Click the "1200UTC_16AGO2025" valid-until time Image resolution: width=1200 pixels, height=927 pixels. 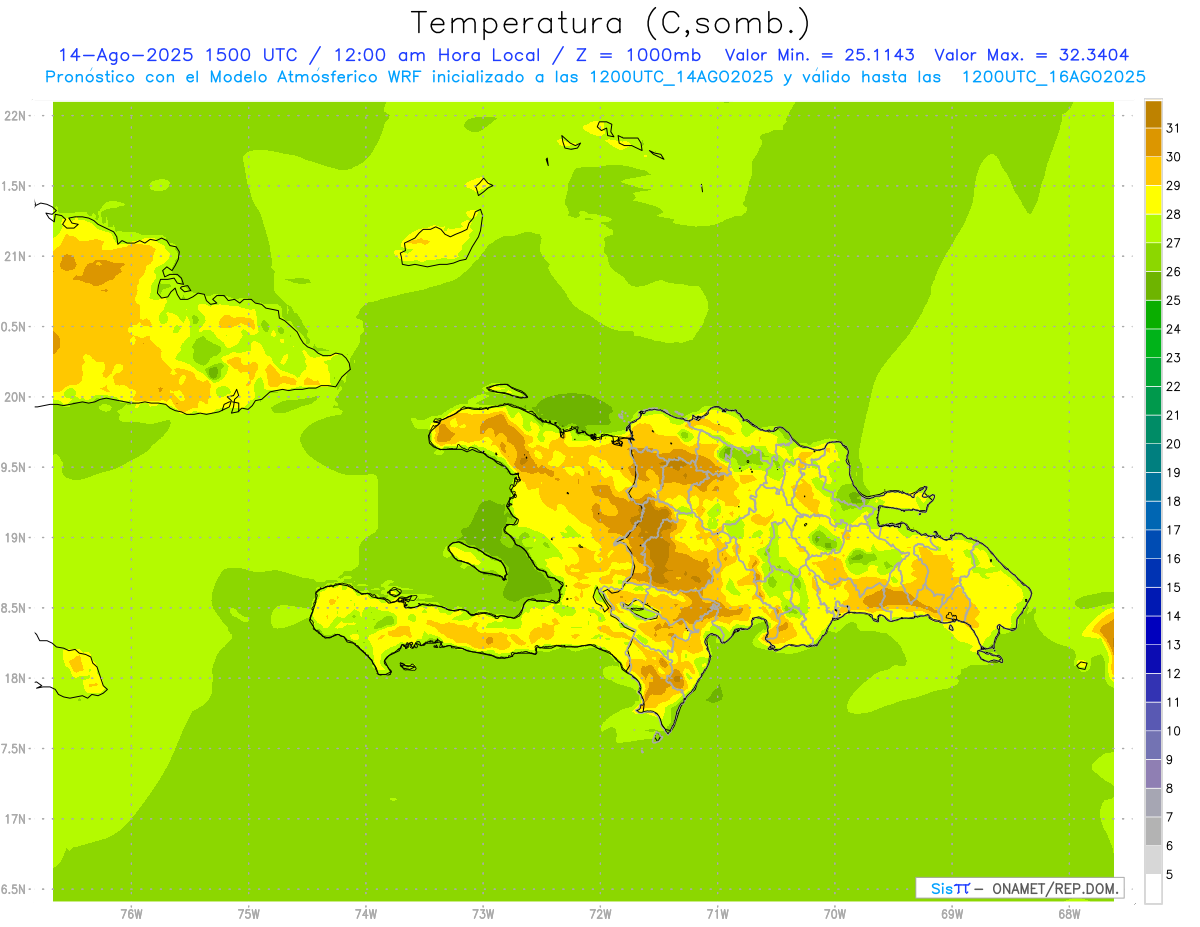pos(1053,77)
